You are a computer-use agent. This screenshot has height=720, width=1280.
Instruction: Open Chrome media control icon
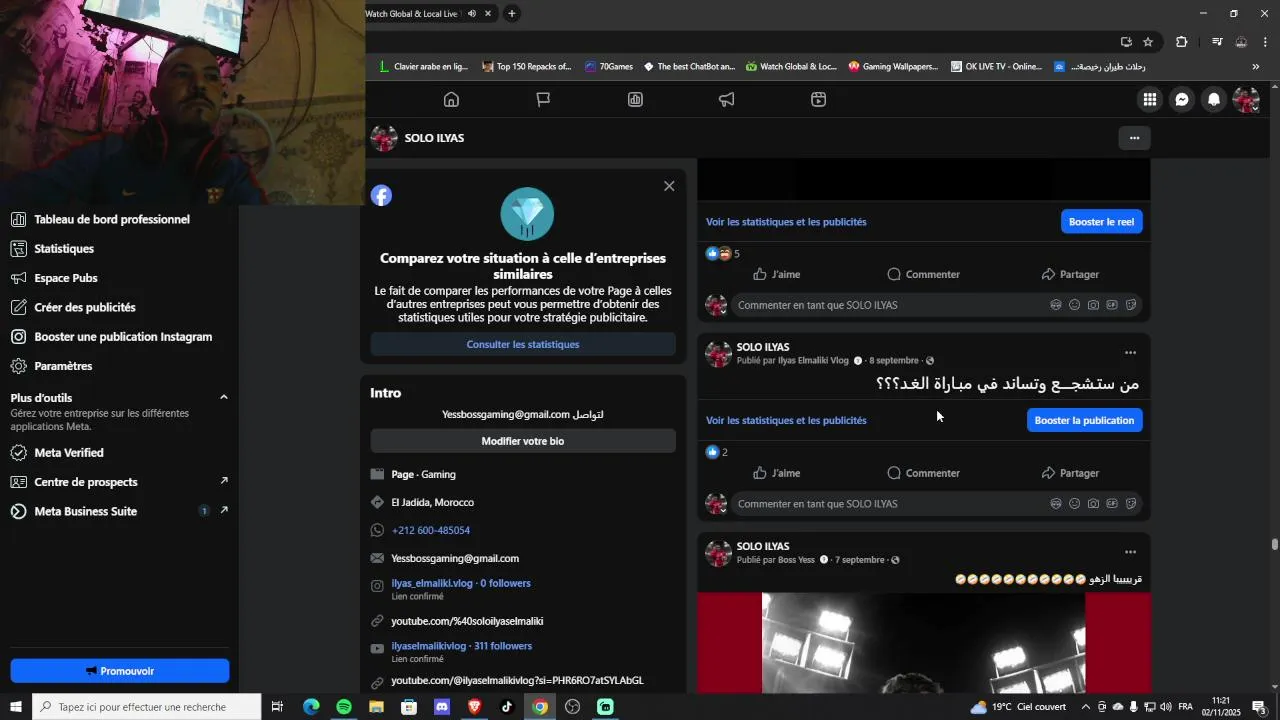(1217, 42)
